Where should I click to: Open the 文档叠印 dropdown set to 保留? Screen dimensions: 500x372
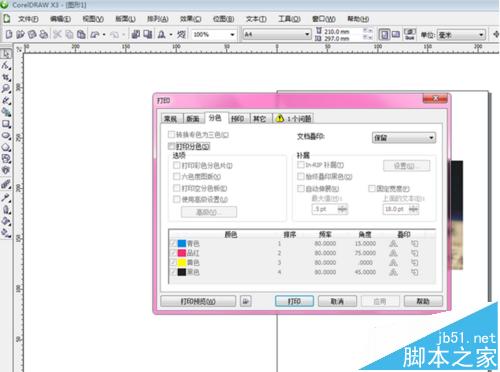[x=404, y=138]
